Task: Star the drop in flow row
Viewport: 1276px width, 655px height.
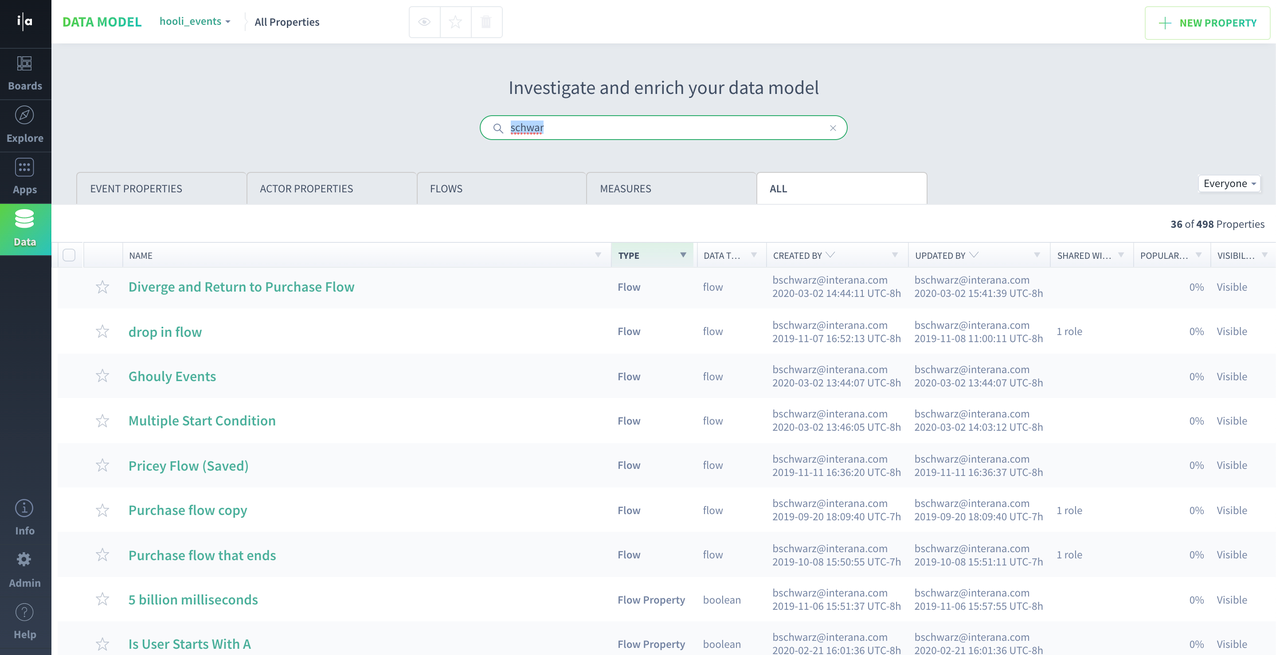Action: 102,332
